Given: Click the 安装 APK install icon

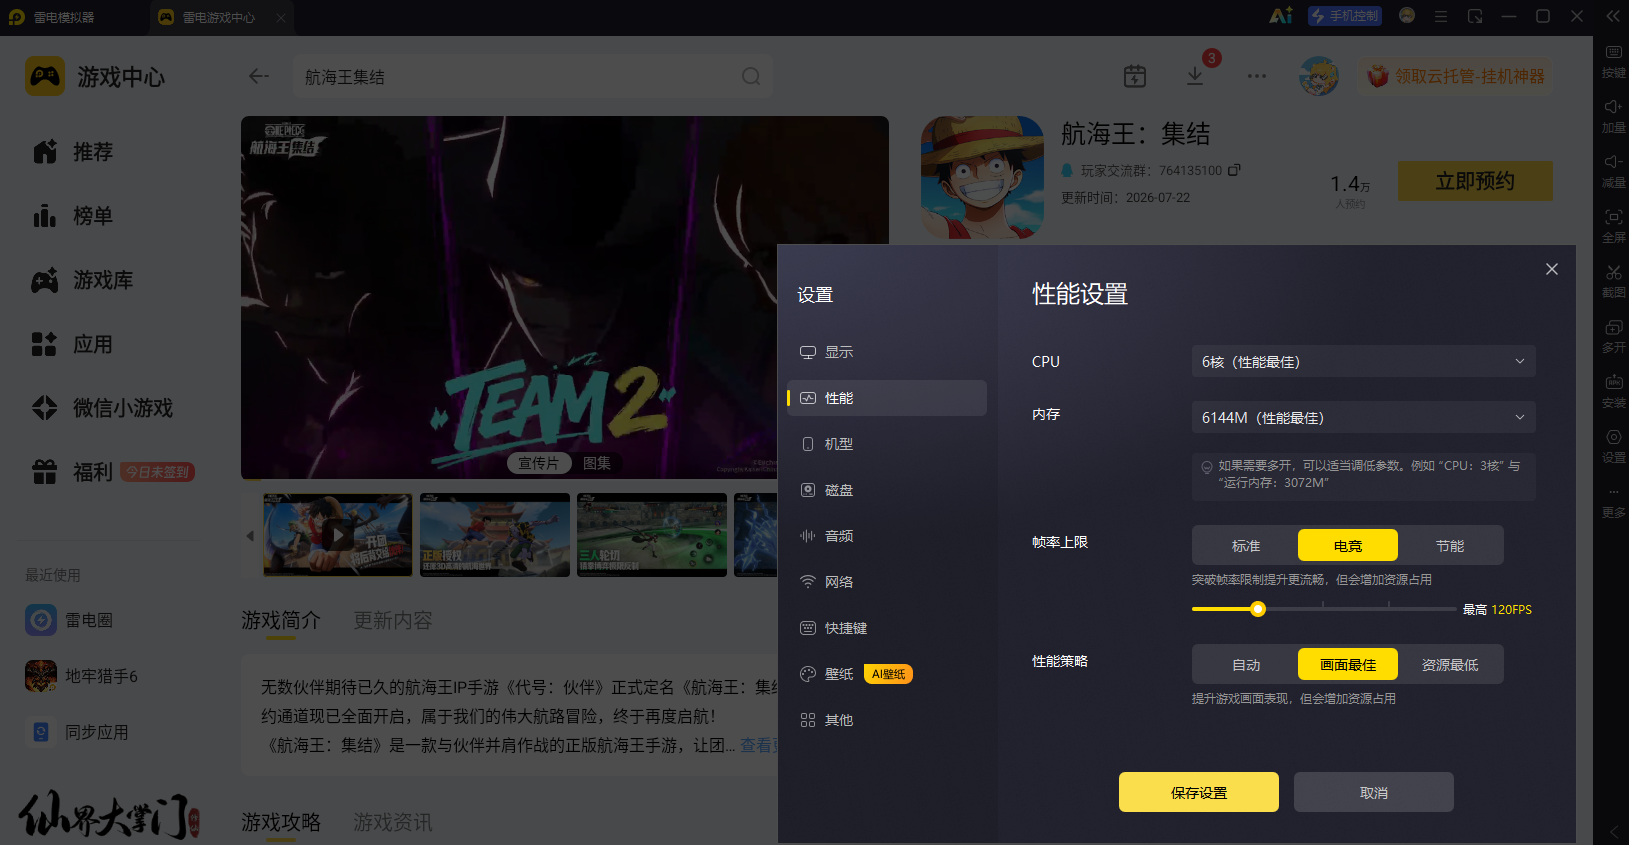Looking at the screenshot, I should (1613, 390).
